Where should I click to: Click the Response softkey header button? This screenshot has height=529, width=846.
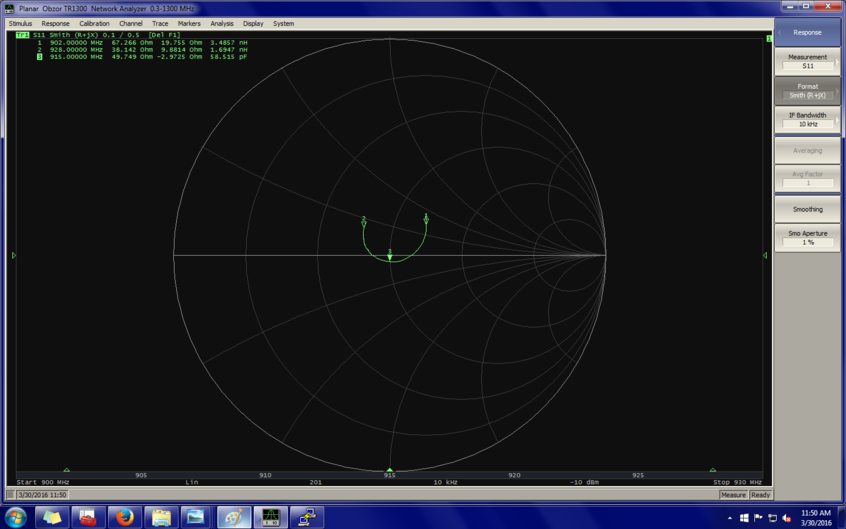point(807,32)
